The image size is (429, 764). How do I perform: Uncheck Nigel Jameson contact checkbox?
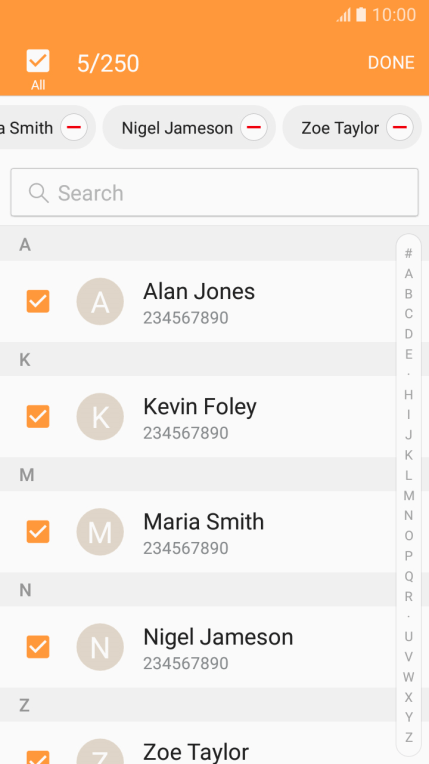tap(38, 647)
